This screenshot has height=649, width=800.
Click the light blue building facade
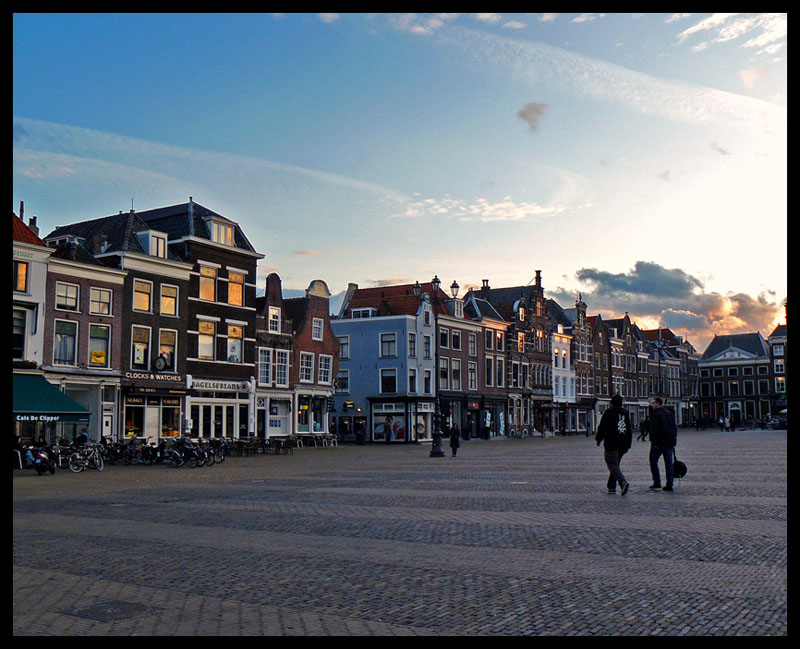(384, 360)
